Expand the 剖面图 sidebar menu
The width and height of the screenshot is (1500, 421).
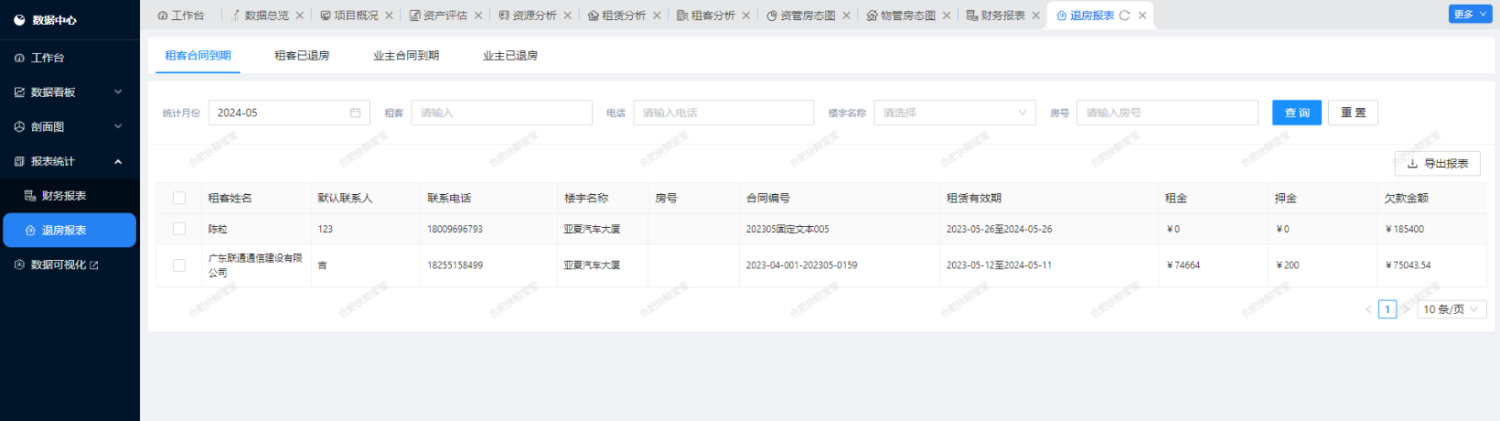(x=69, y=127)
